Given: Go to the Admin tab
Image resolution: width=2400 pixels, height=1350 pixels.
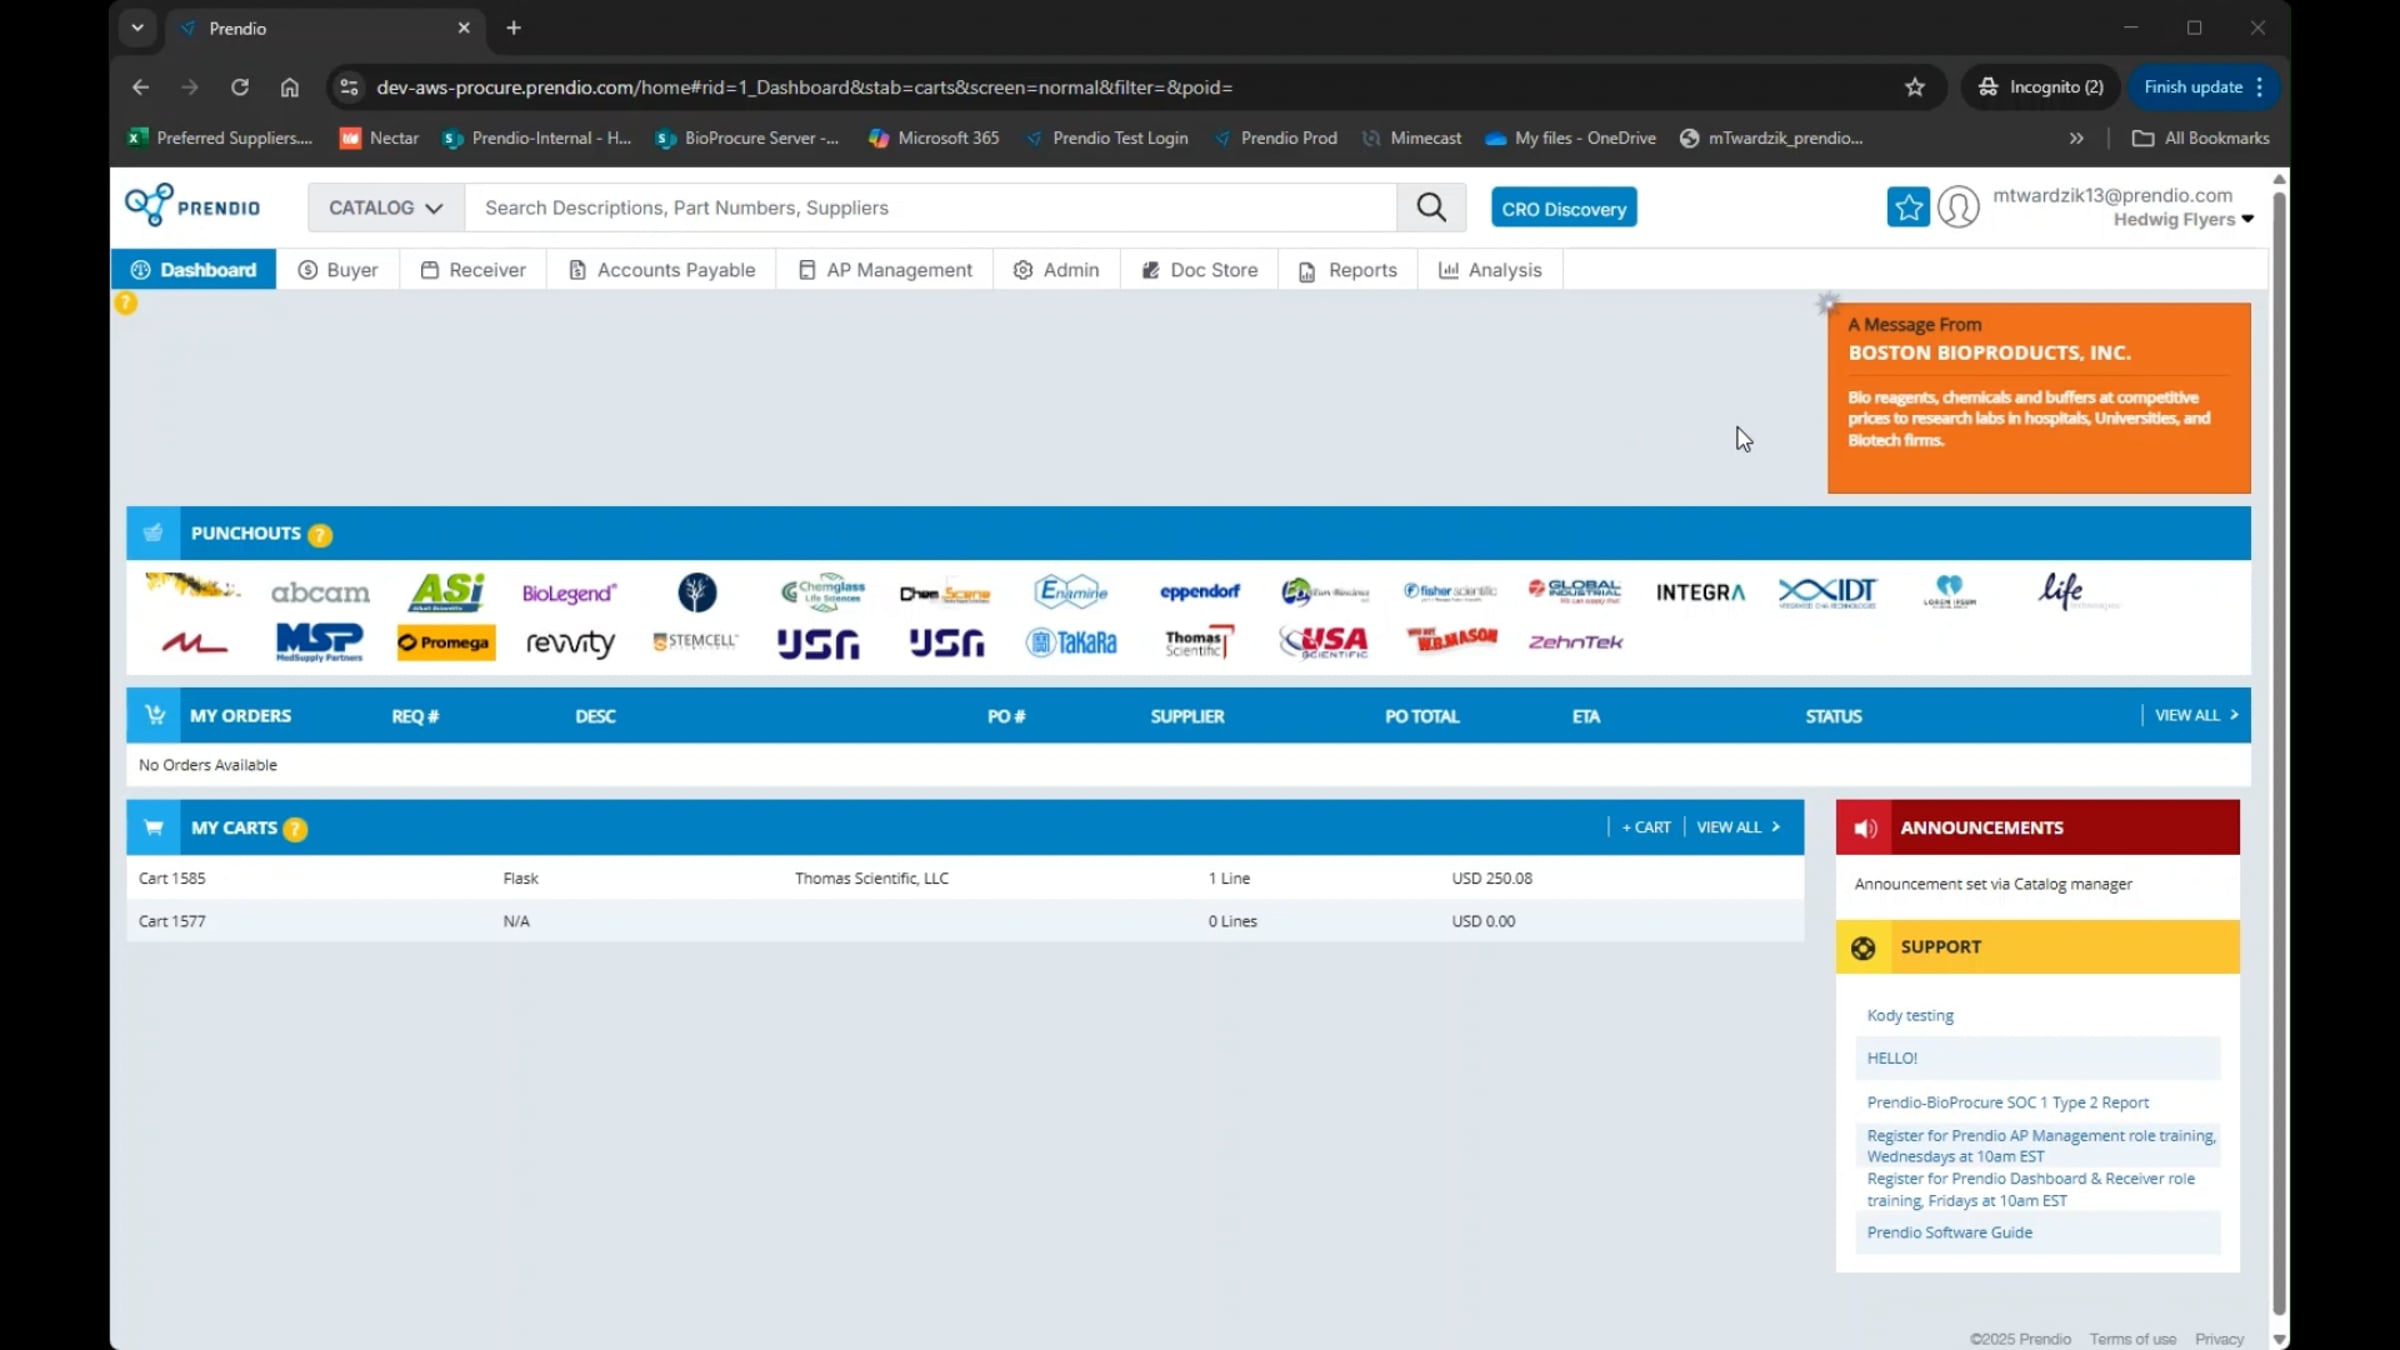Looking at the screenshot, I should 1056,270.
